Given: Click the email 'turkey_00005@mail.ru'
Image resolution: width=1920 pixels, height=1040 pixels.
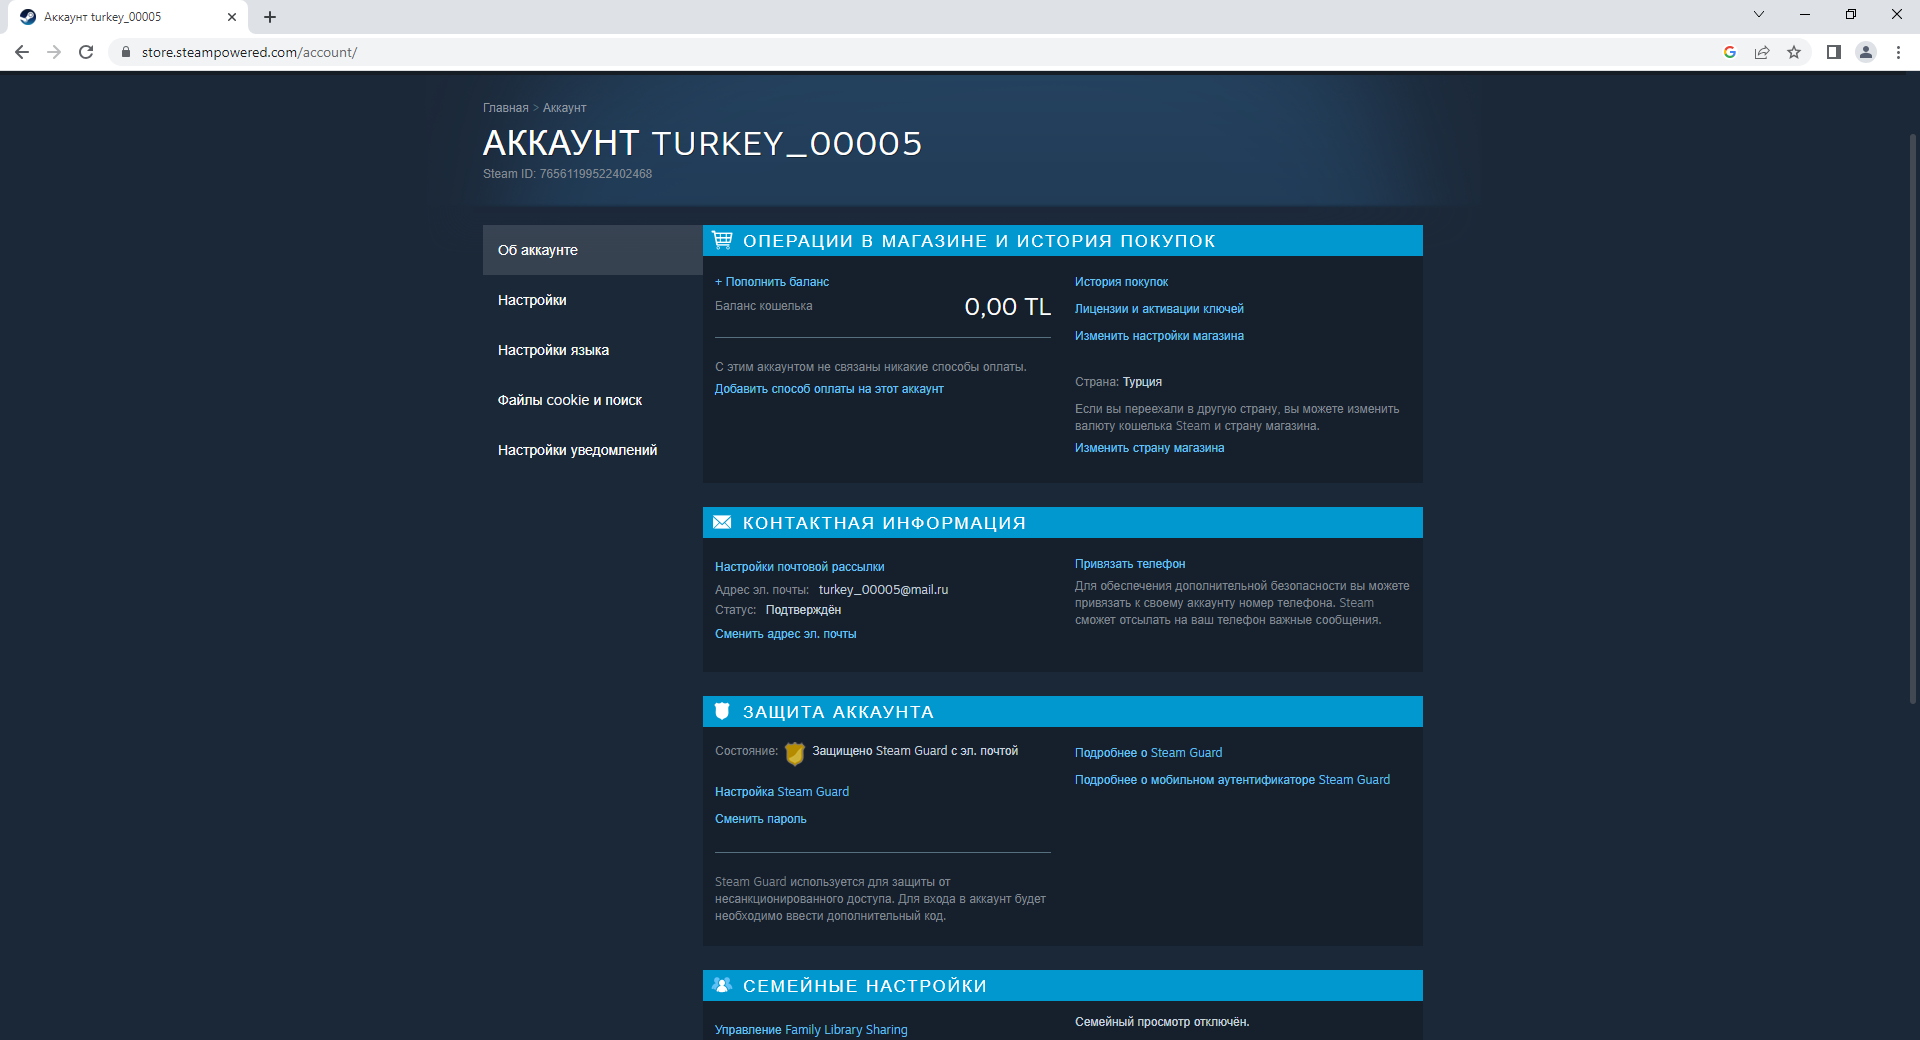Looking at the screenshot, I should tap(883, 590).
